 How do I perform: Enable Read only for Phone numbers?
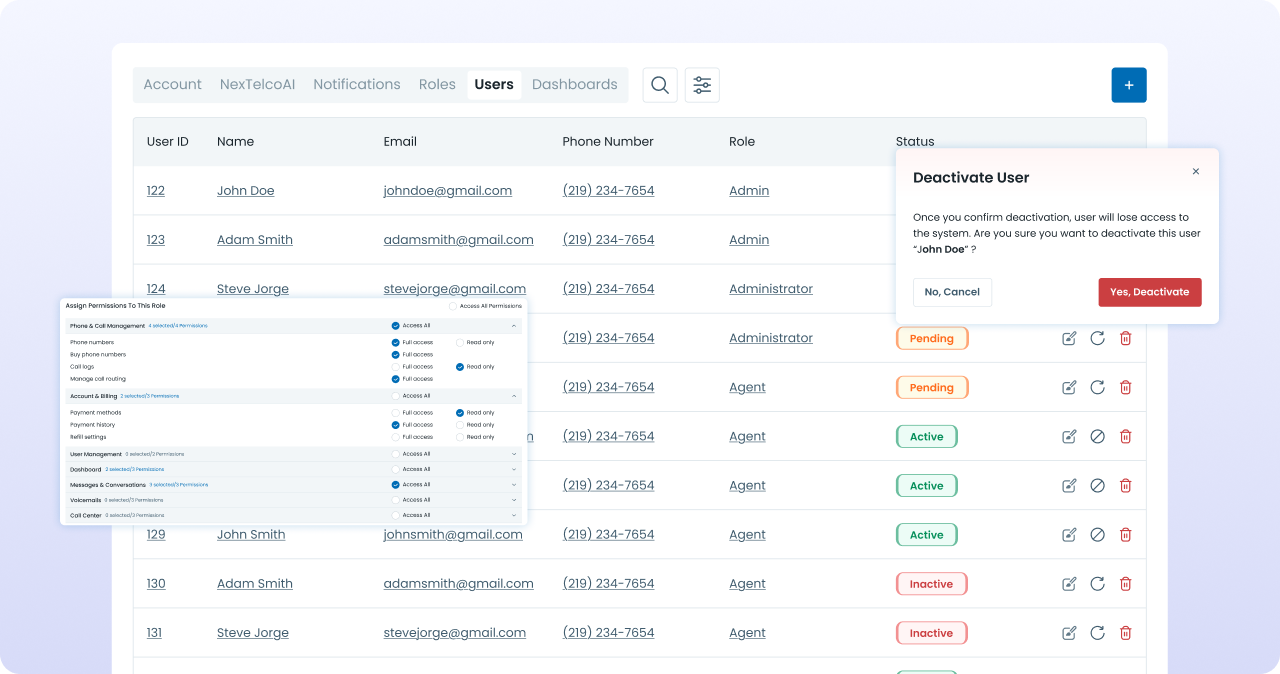point(460,342)
